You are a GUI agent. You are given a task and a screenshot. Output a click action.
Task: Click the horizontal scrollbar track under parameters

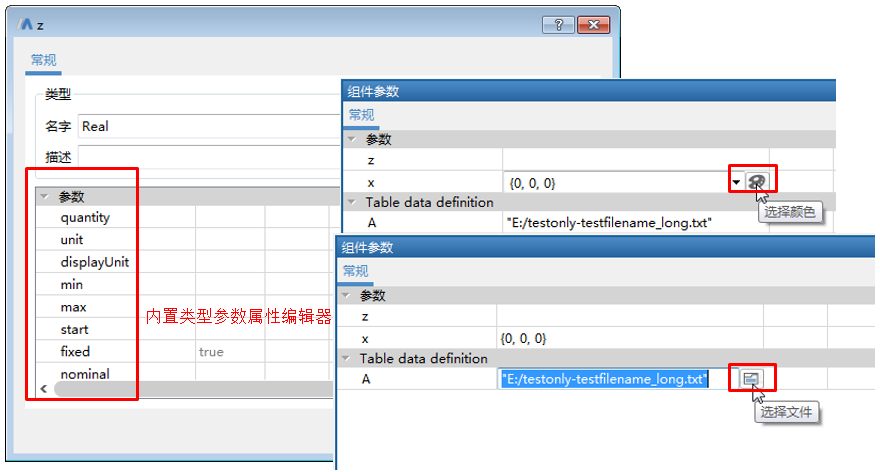pyautogui.click(x=200, y=388)
